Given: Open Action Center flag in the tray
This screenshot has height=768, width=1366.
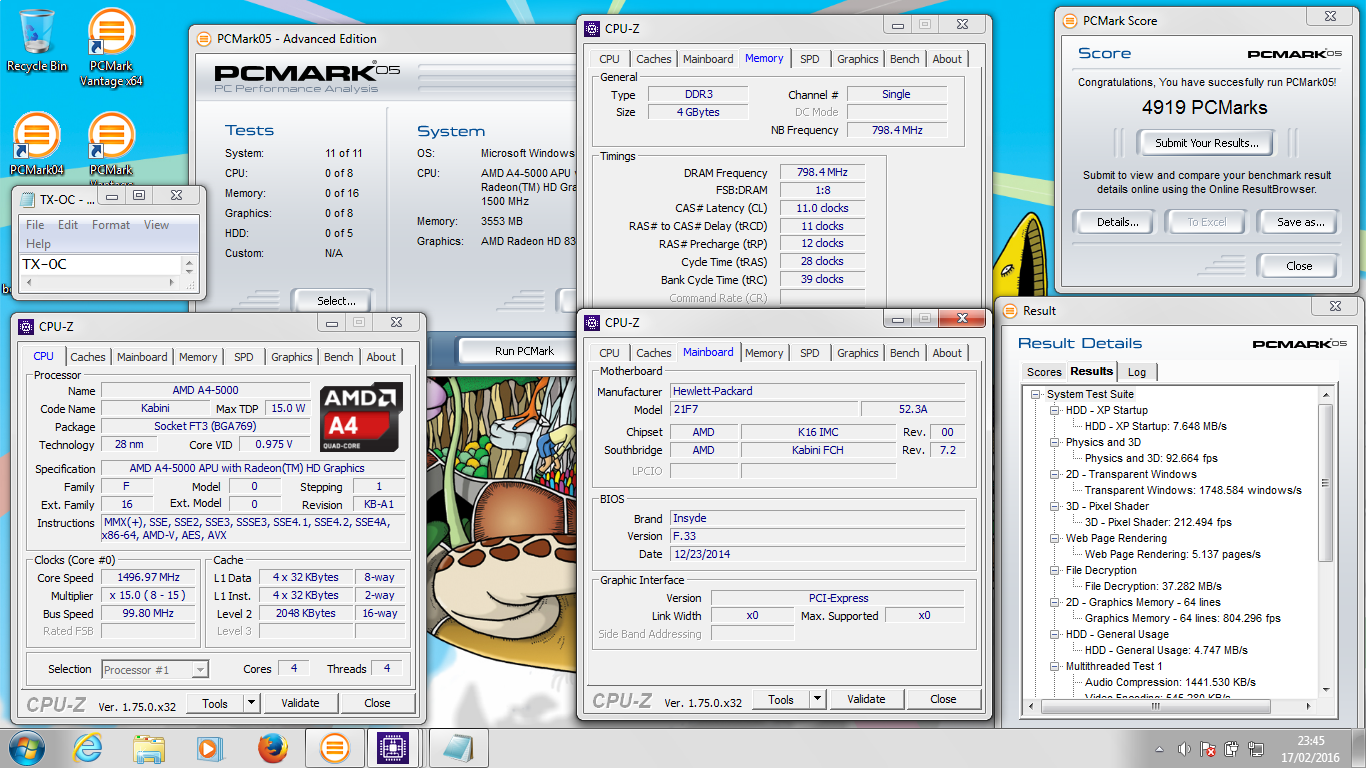Looking at the screenshot, I should (1208, 749).
